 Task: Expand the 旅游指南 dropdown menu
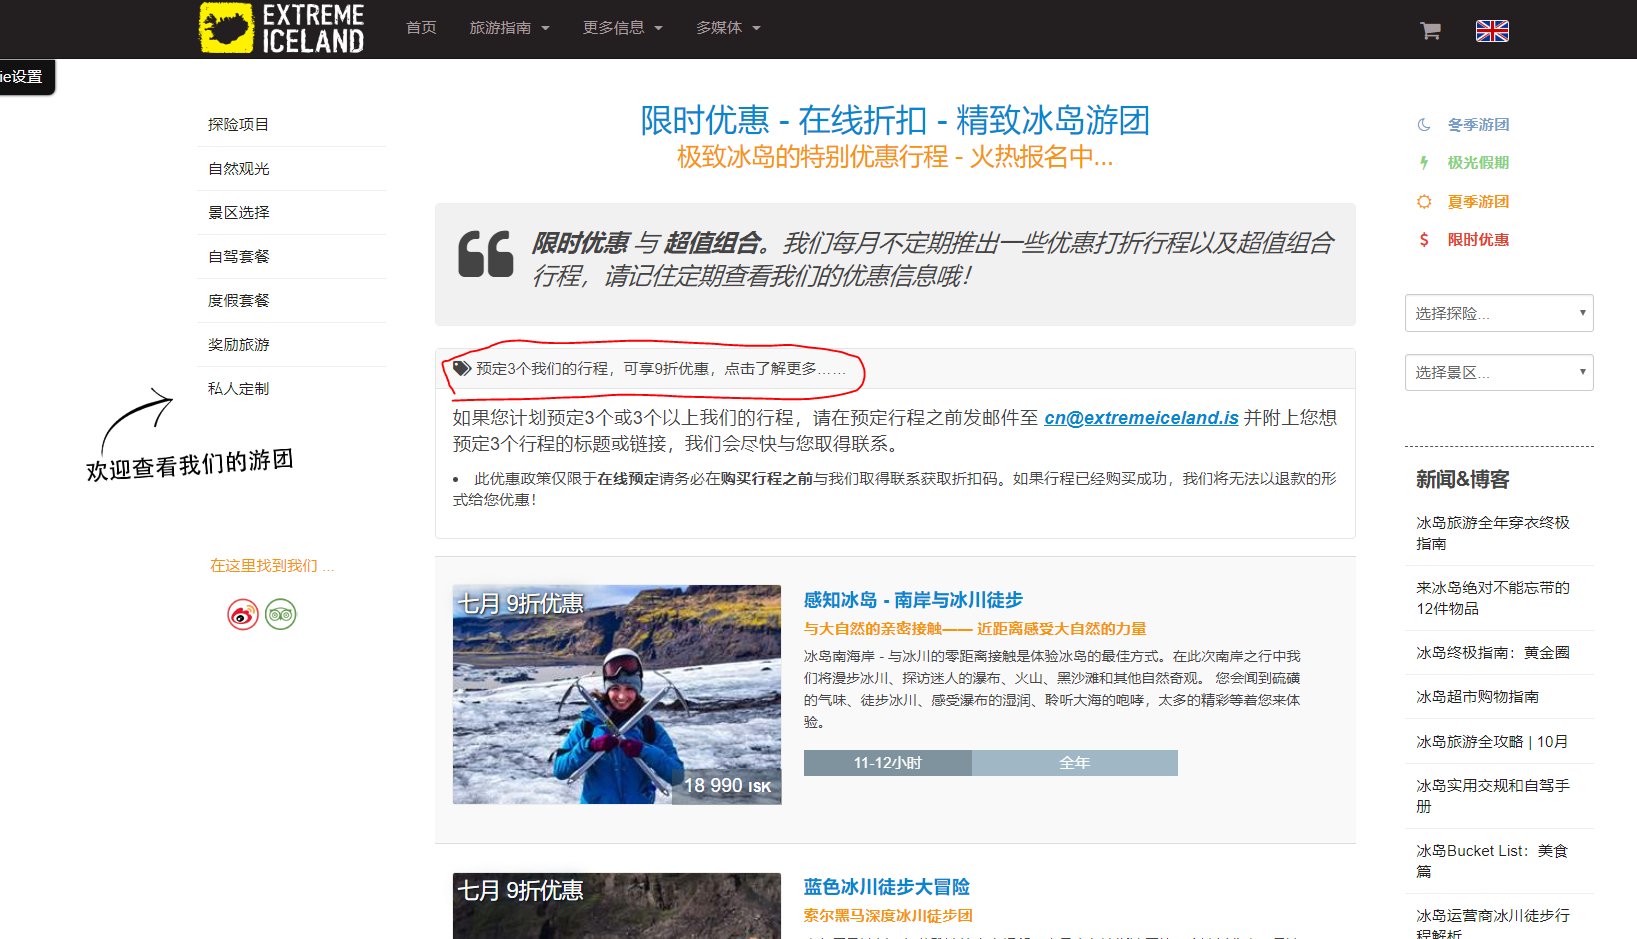509,28
